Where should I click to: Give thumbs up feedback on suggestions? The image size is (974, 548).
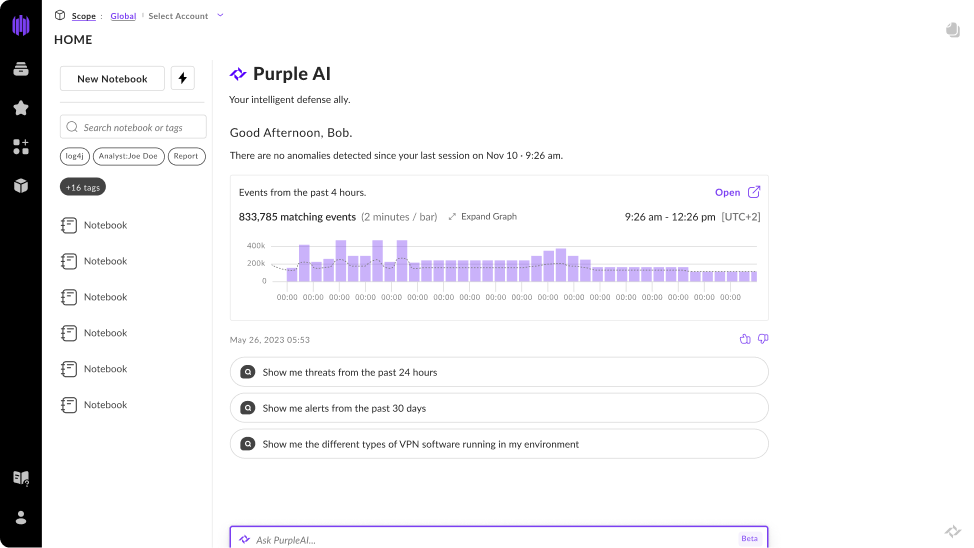tap(745, 339)
